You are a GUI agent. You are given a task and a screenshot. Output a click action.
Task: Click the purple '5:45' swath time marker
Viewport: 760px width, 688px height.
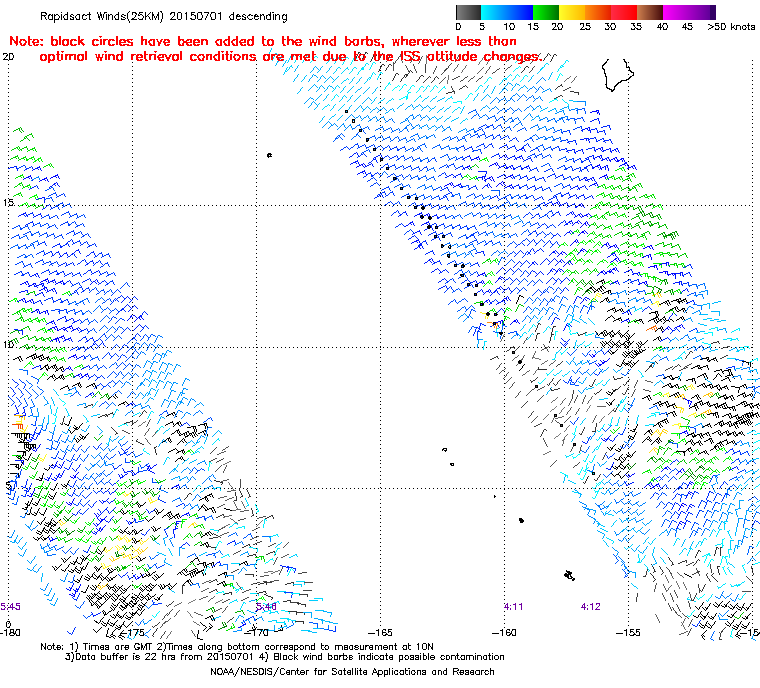(11, 607)
